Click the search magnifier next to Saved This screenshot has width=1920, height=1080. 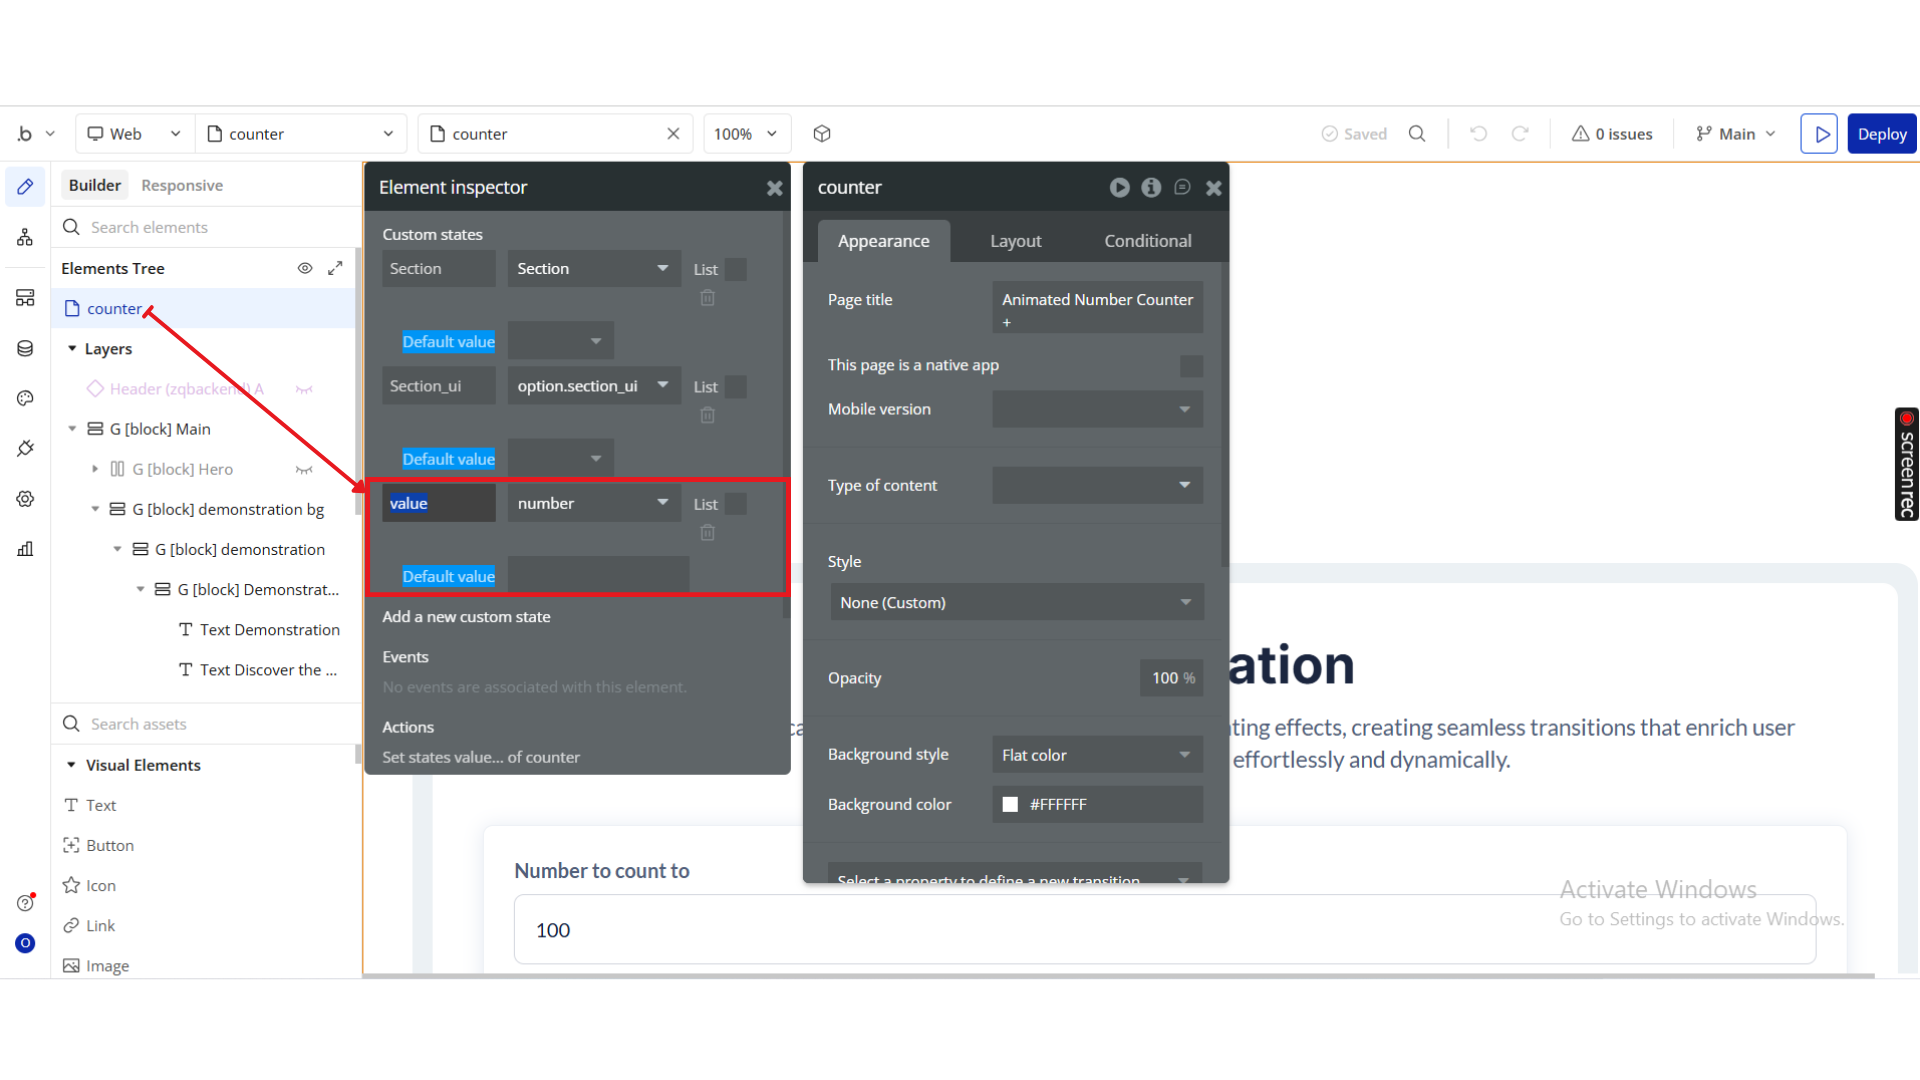tap(1417, 134)
